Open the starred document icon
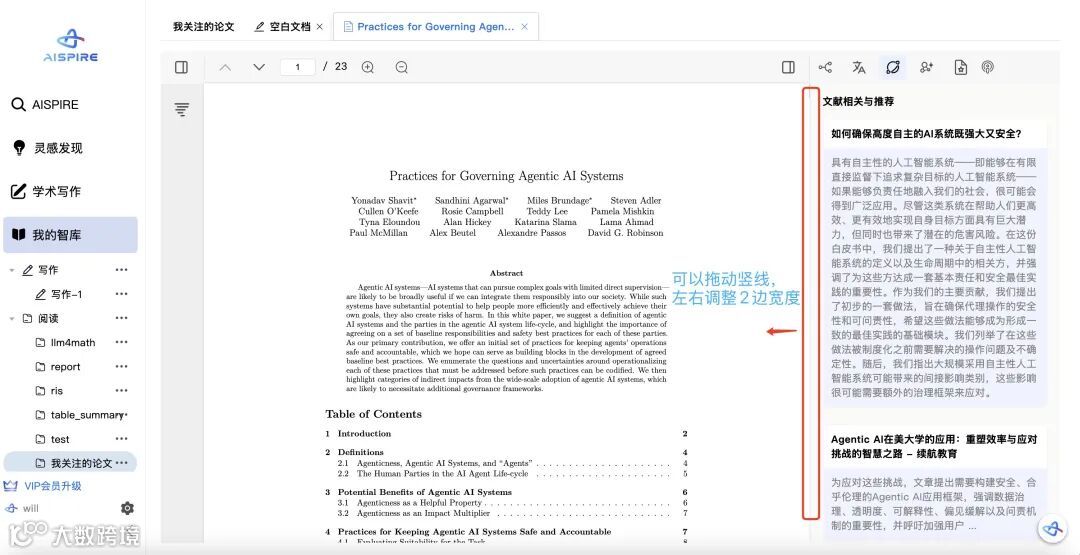The height and width of the screenshot is (555, 1080). point(960,67)
